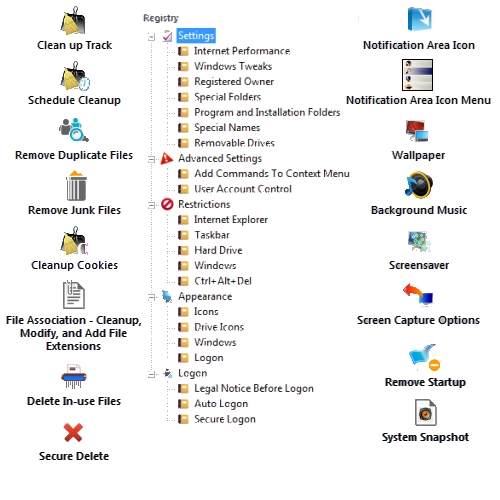The width and height of the screenshot is (500, 500).
Task: Click the Advanced Settings warning triangle icon
Action: (x=167, y=158)
